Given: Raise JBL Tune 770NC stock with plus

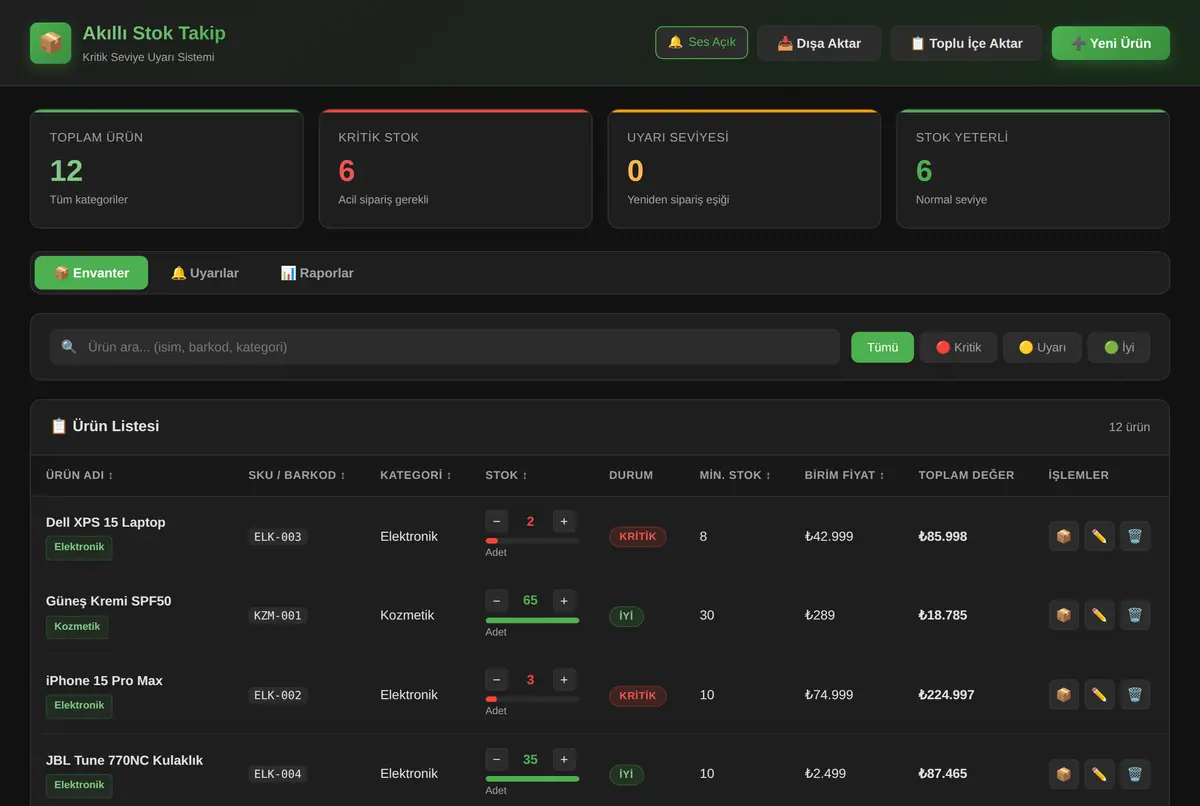Looking at the screenshot, I should pyautogui.click(x=564, y=759).
